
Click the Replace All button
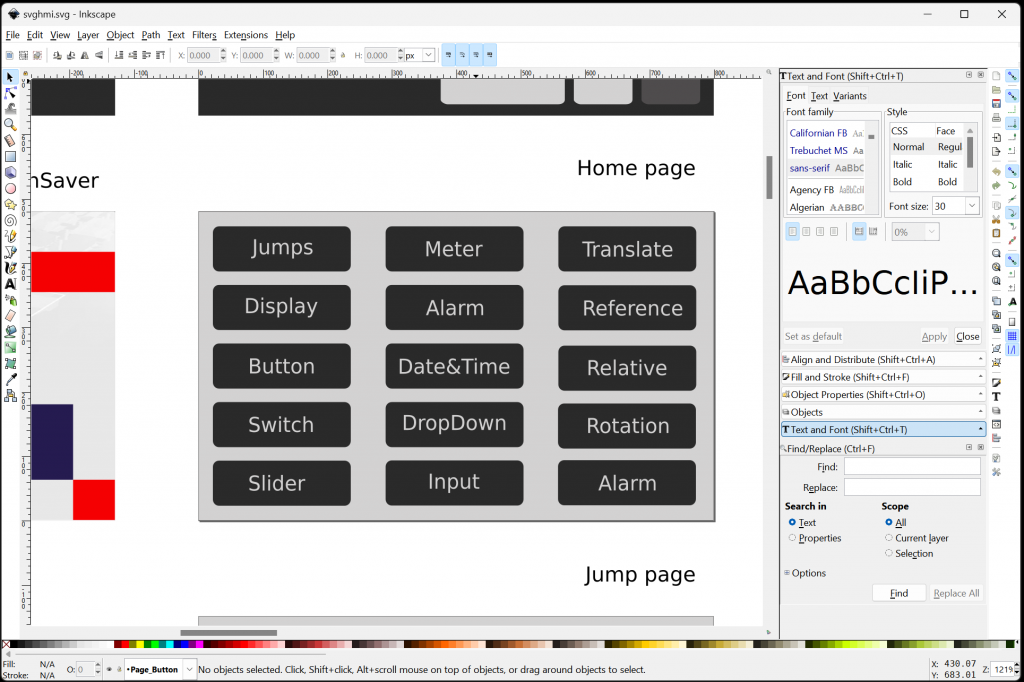pos(956,593)
